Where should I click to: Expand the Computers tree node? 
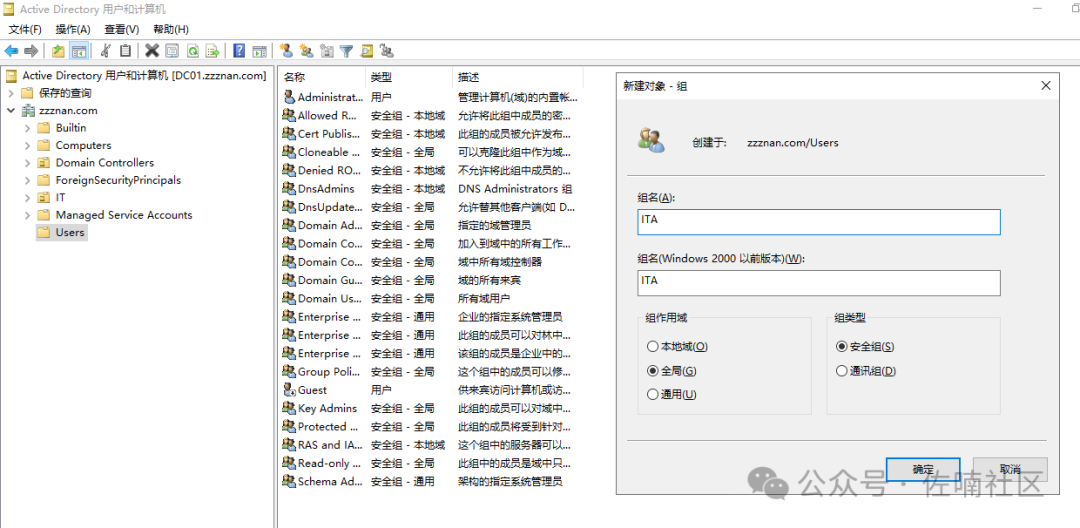point(28,145)
